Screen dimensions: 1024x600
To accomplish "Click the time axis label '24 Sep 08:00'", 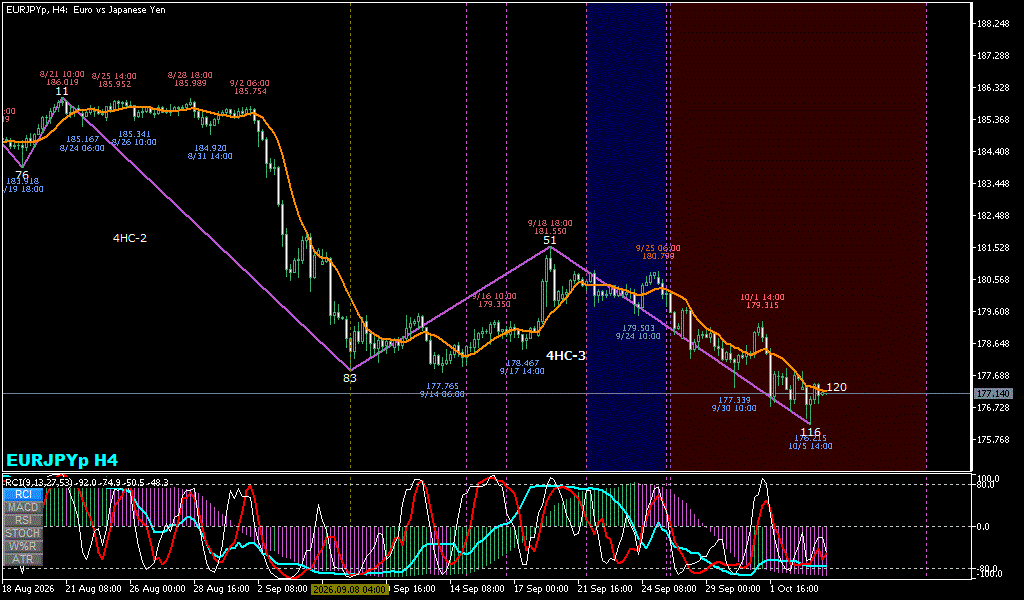I will [x=669, y=588].
